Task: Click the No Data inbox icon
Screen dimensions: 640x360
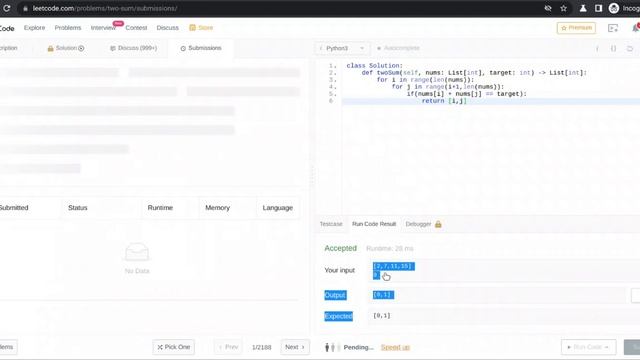Action: tap(137, 252)
